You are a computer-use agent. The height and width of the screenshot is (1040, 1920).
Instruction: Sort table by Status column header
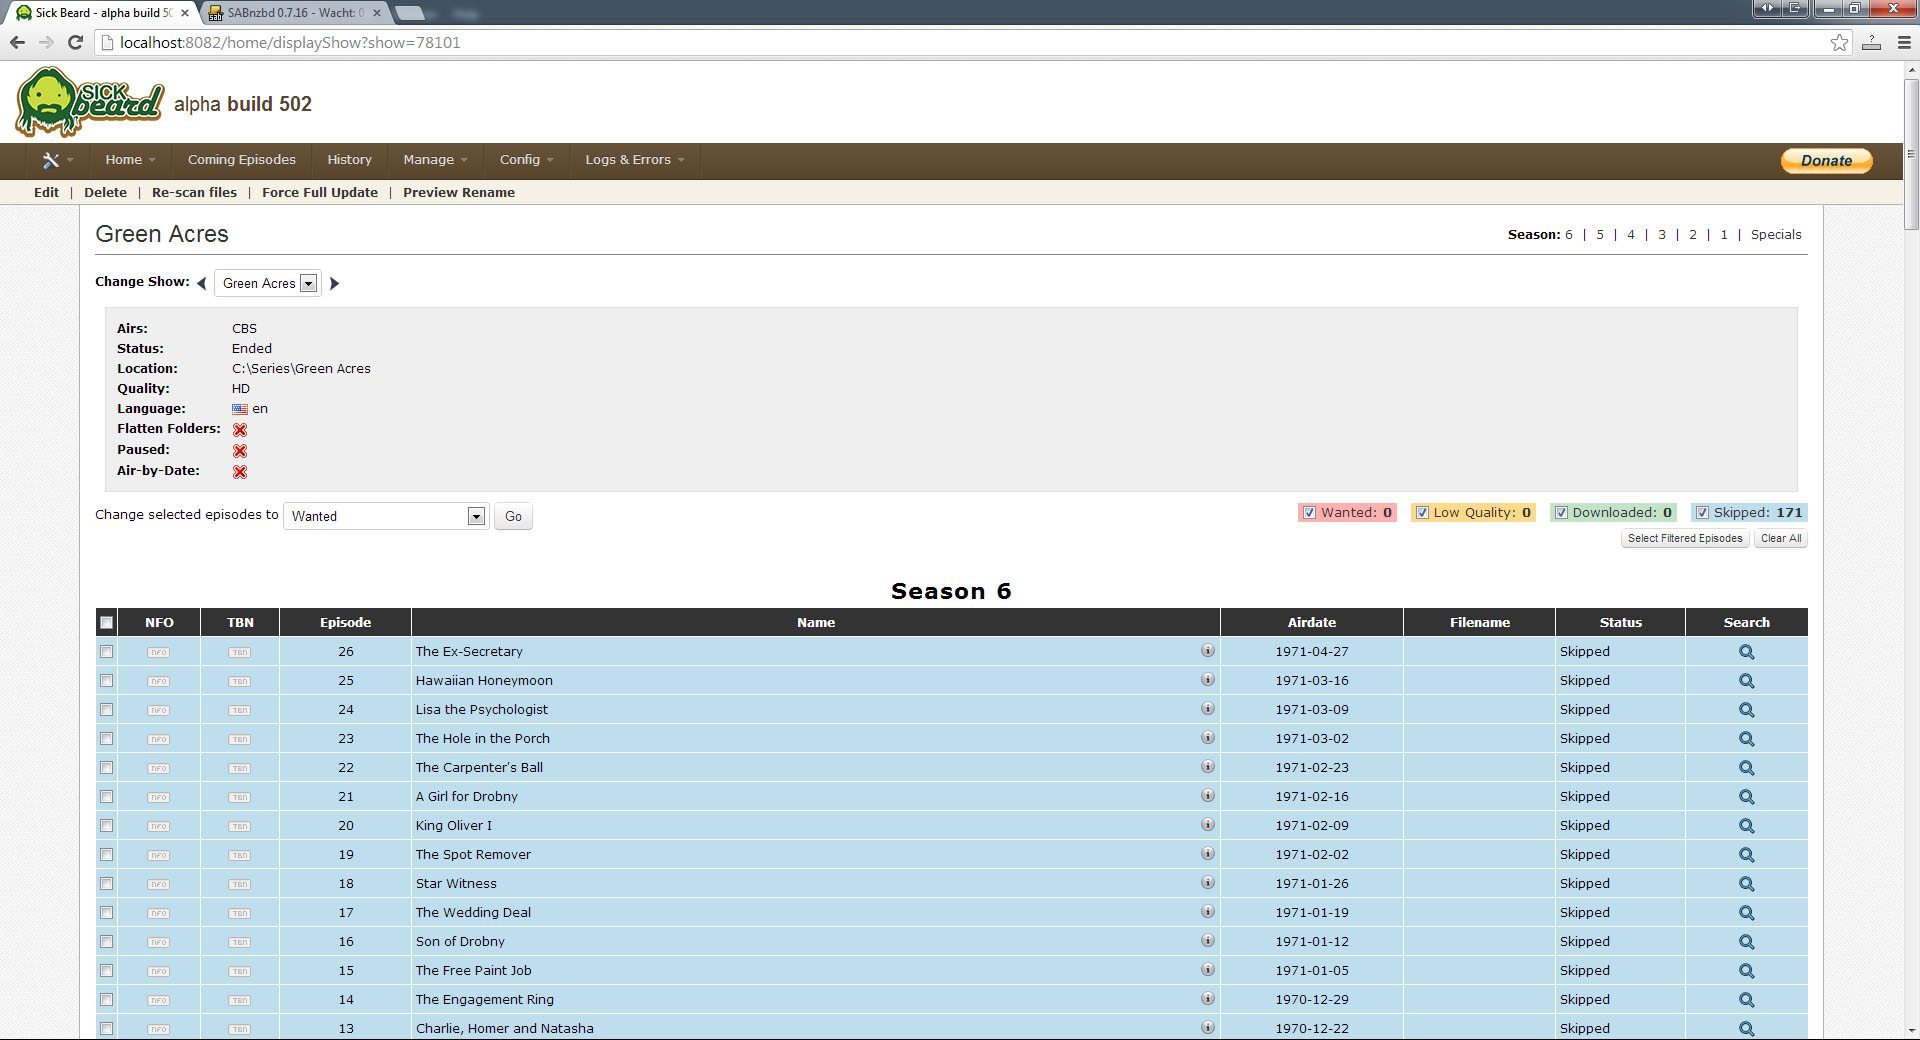[1620, 623]
